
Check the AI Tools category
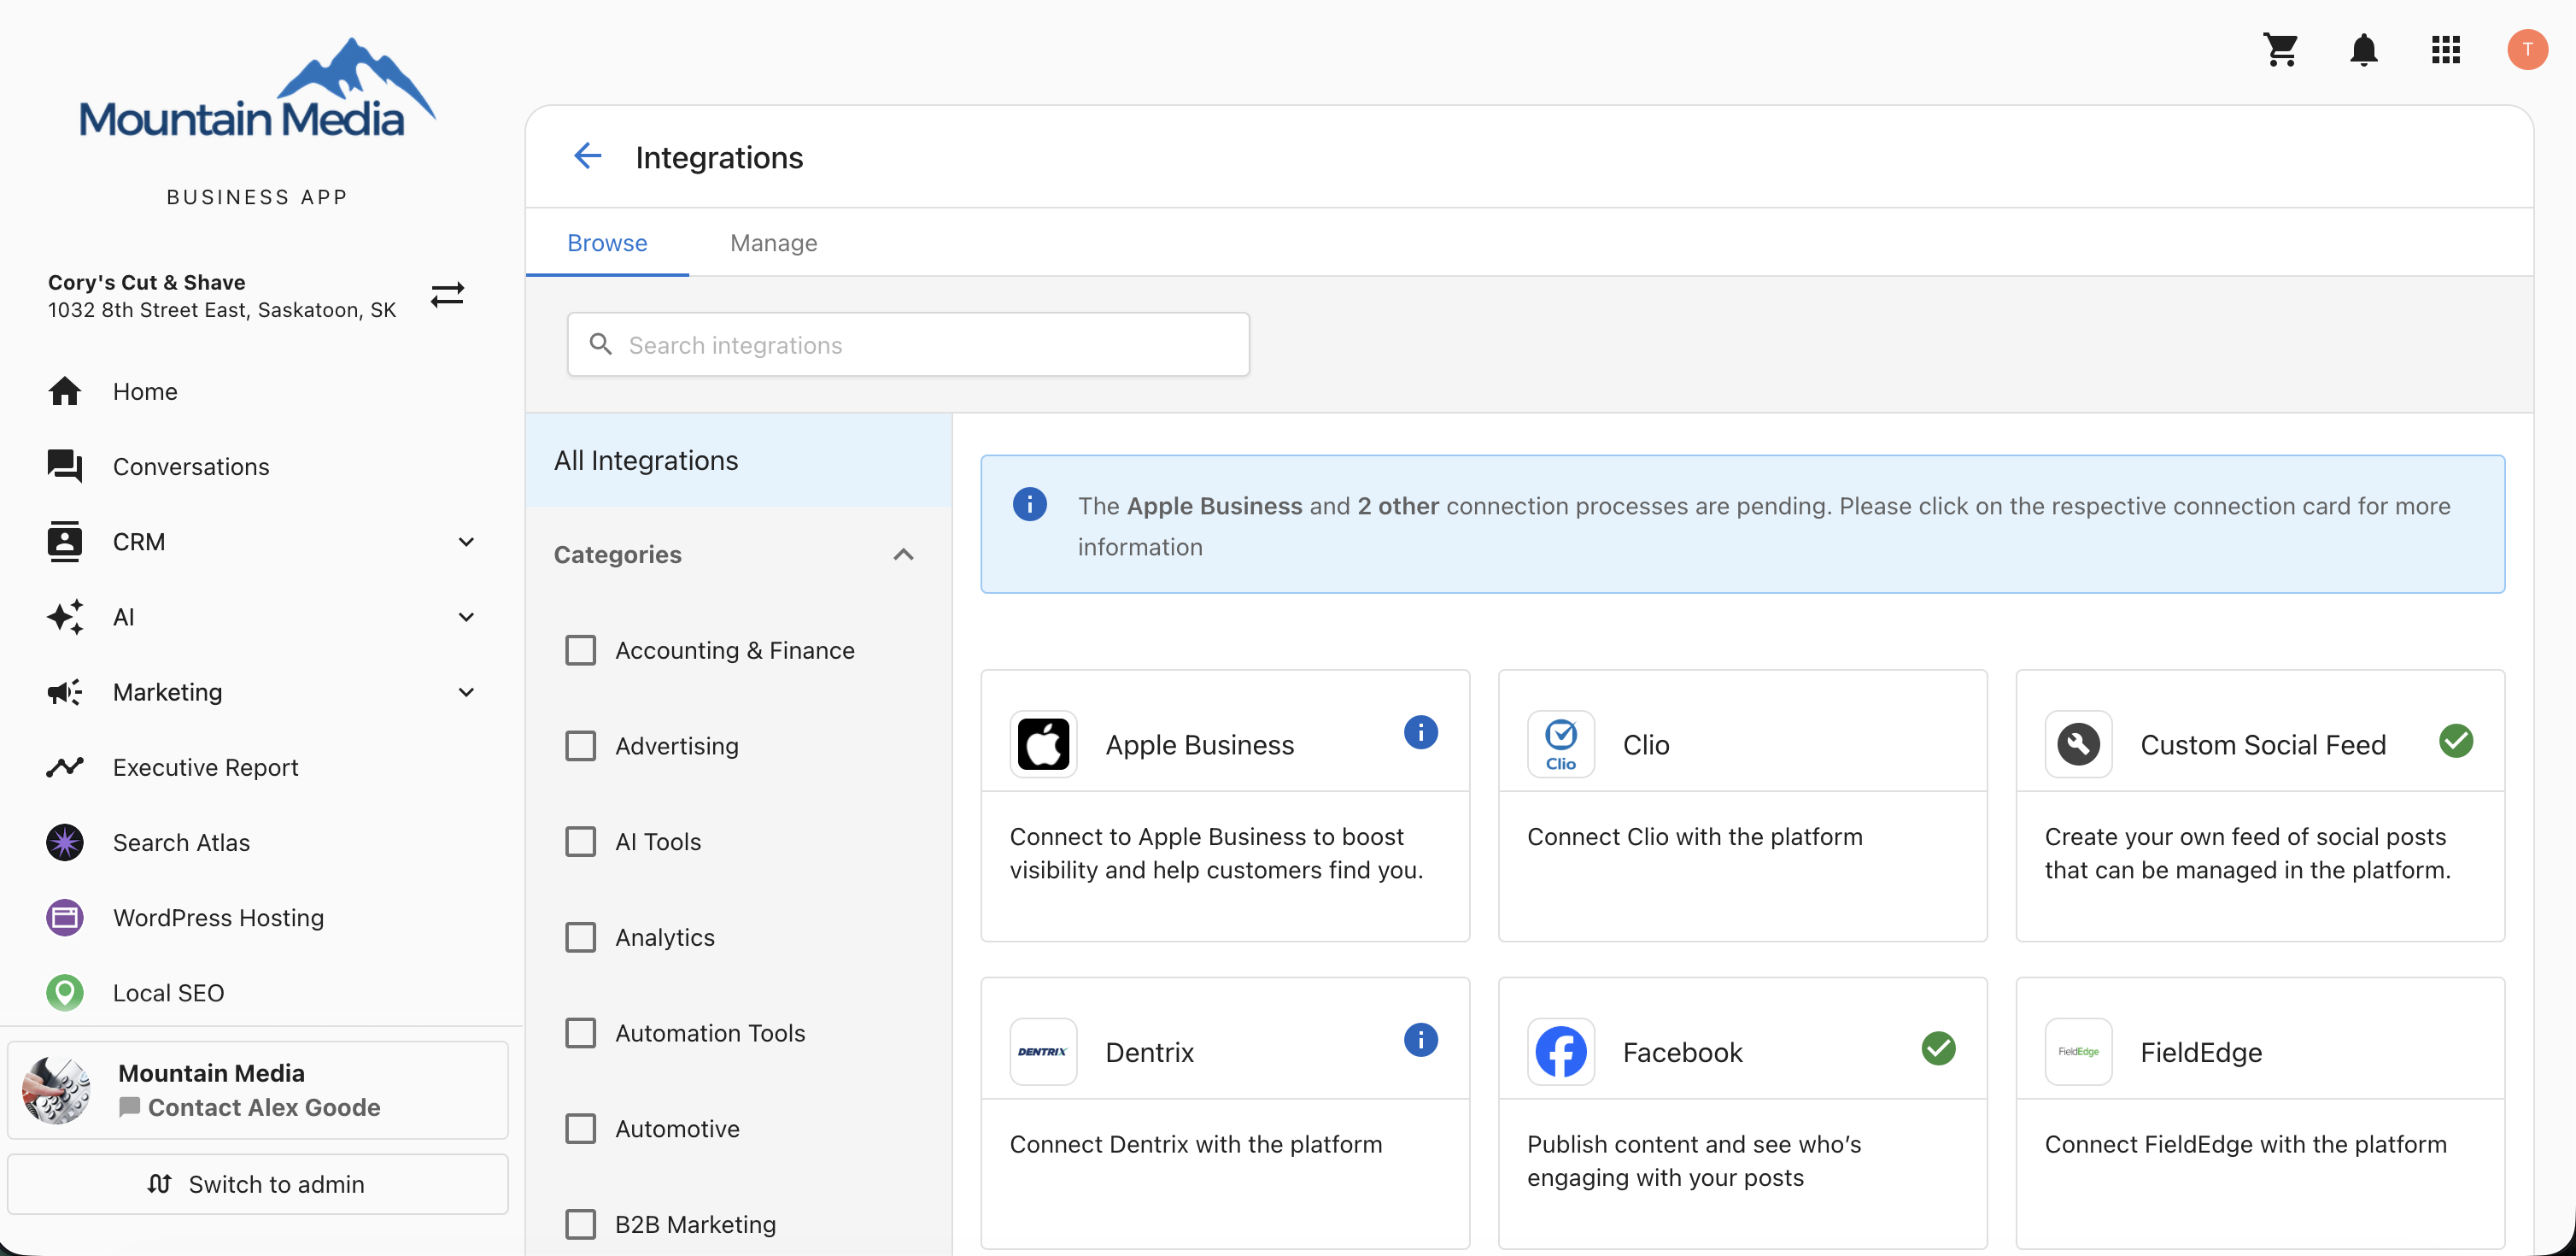click(x=580, y=841)
